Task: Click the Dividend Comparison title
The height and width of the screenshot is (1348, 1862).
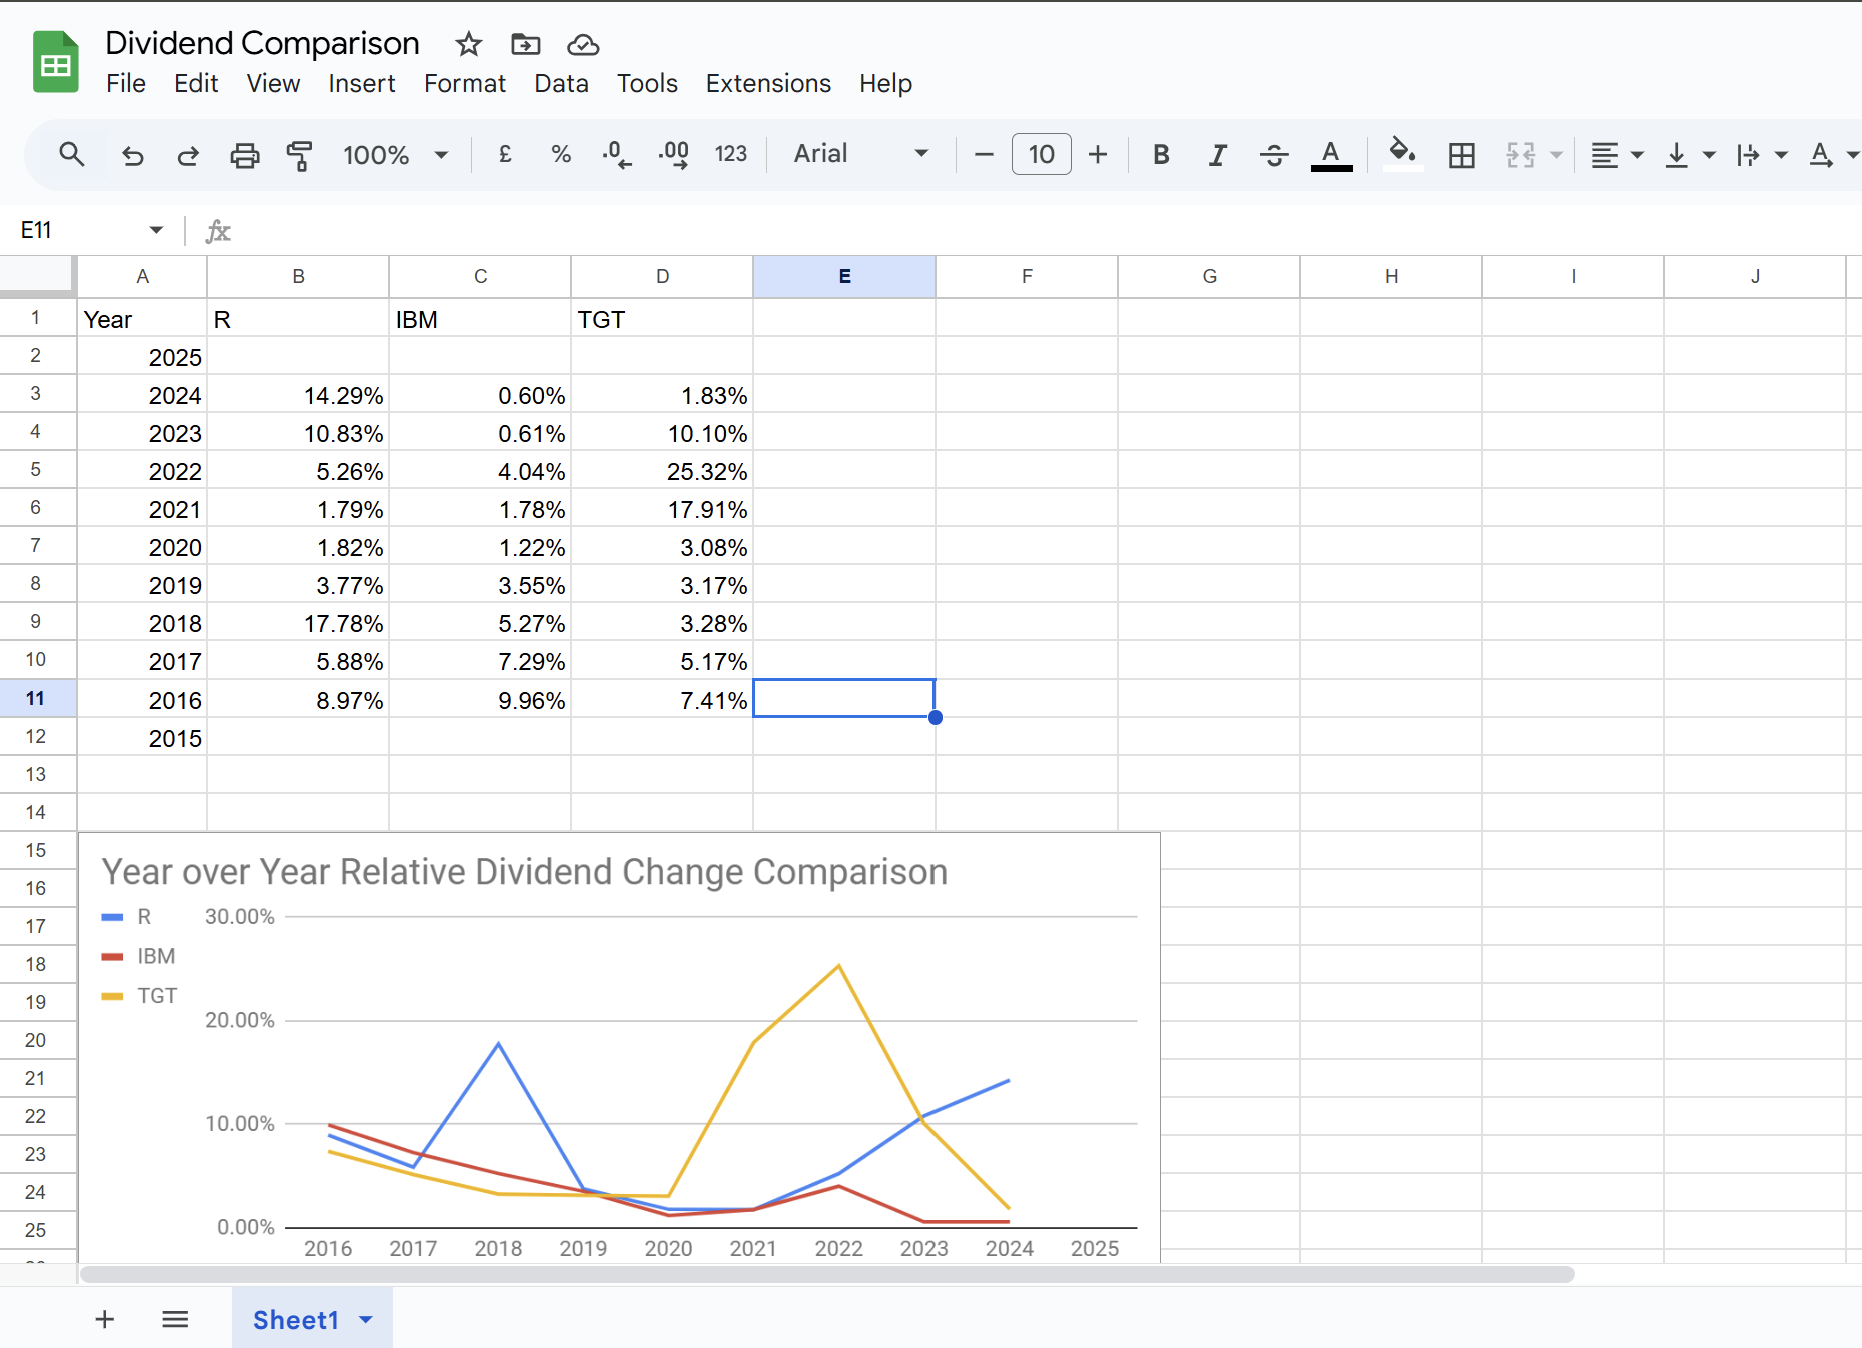Action: (263, 43)
